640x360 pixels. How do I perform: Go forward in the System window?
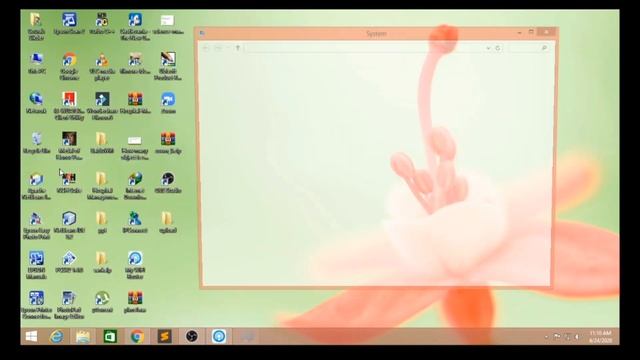[x=218, y=48]
